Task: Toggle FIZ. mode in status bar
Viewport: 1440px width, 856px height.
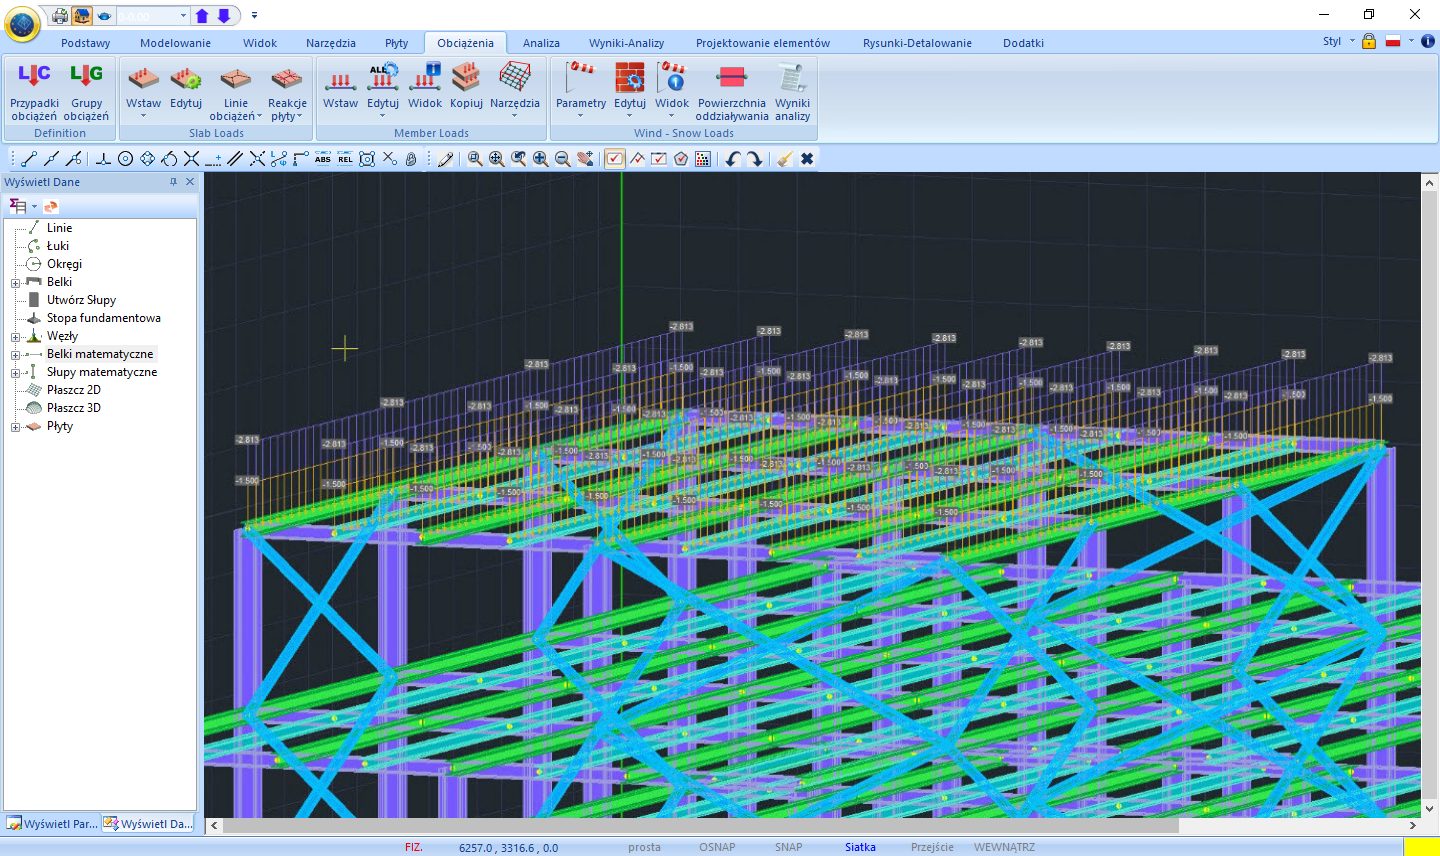Action: click(413, 847)
